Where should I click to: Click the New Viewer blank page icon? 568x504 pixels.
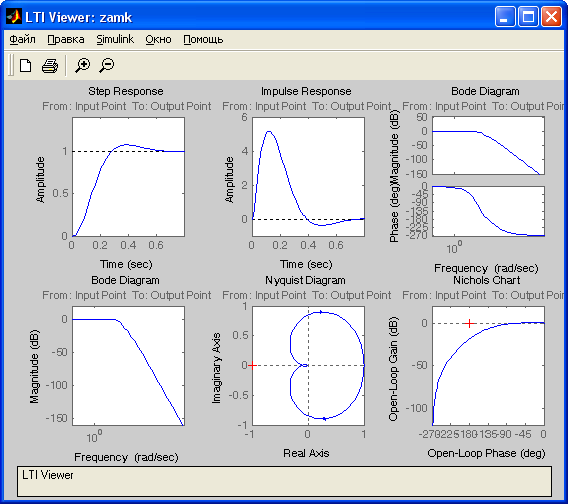pos(25,66)
